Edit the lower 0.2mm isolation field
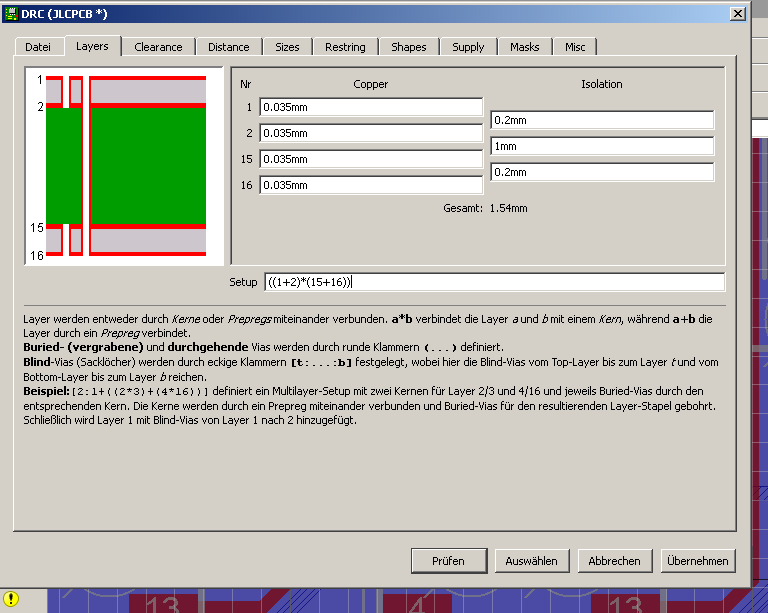This screenshot has height=613, width=768. 602,172
